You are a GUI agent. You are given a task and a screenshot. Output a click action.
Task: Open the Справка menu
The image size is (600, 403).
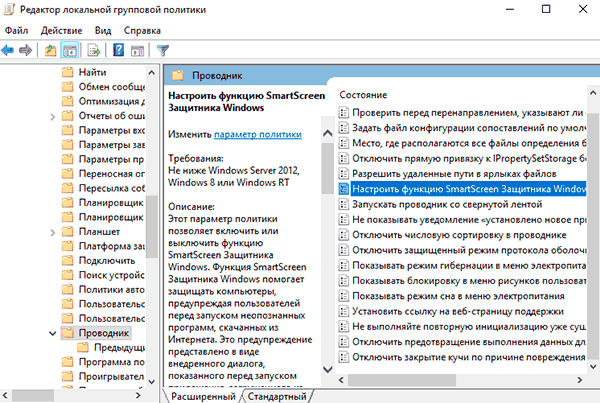point(142,31)
